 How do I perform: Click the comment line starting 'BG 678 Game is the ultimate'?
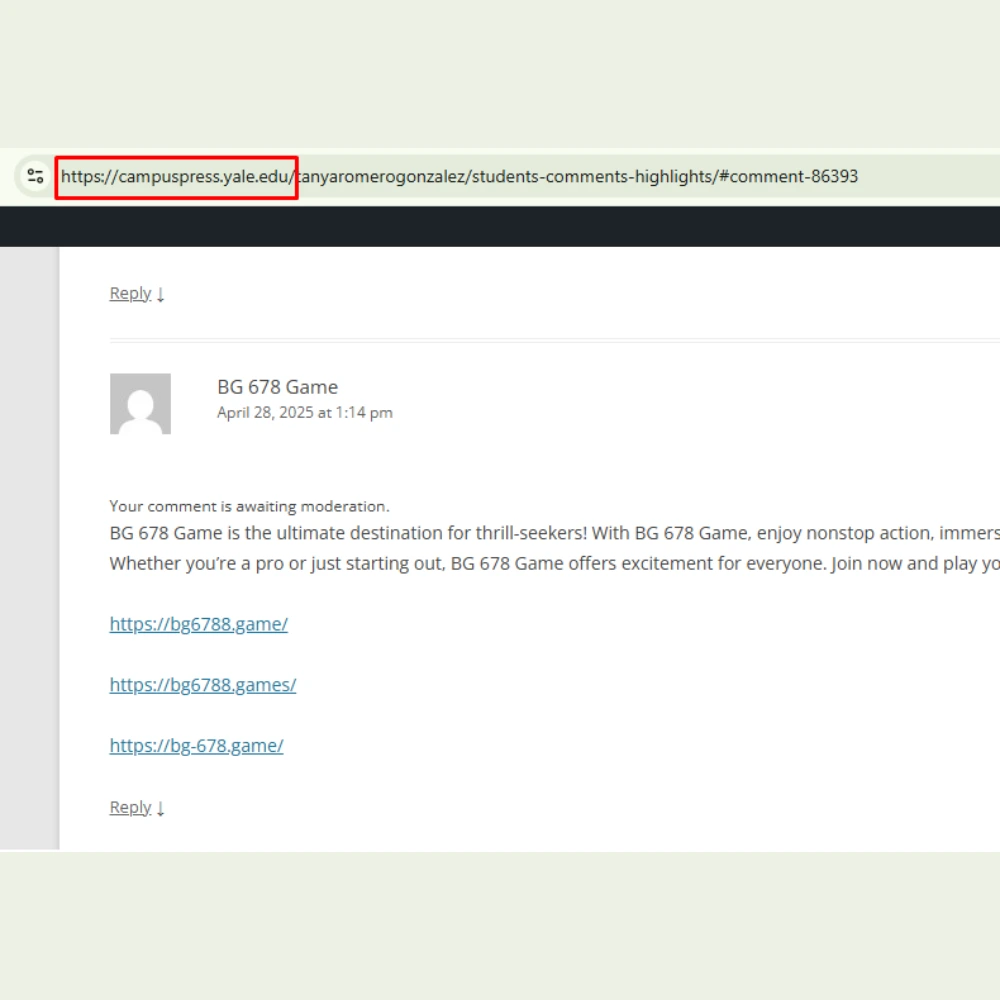click(x=554, y=533)
